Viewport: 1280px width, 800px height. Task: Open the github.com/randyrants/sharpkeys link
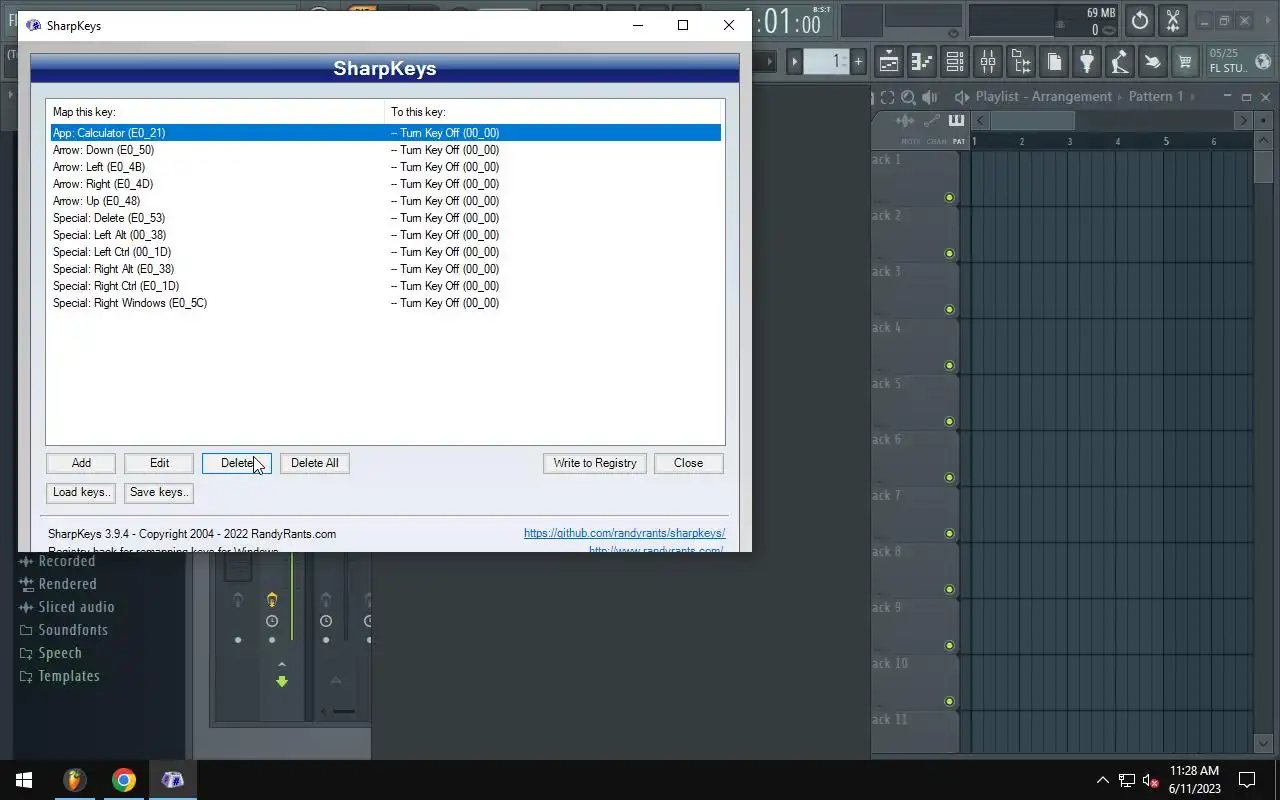pyautogui.click(x=624, y=533)
